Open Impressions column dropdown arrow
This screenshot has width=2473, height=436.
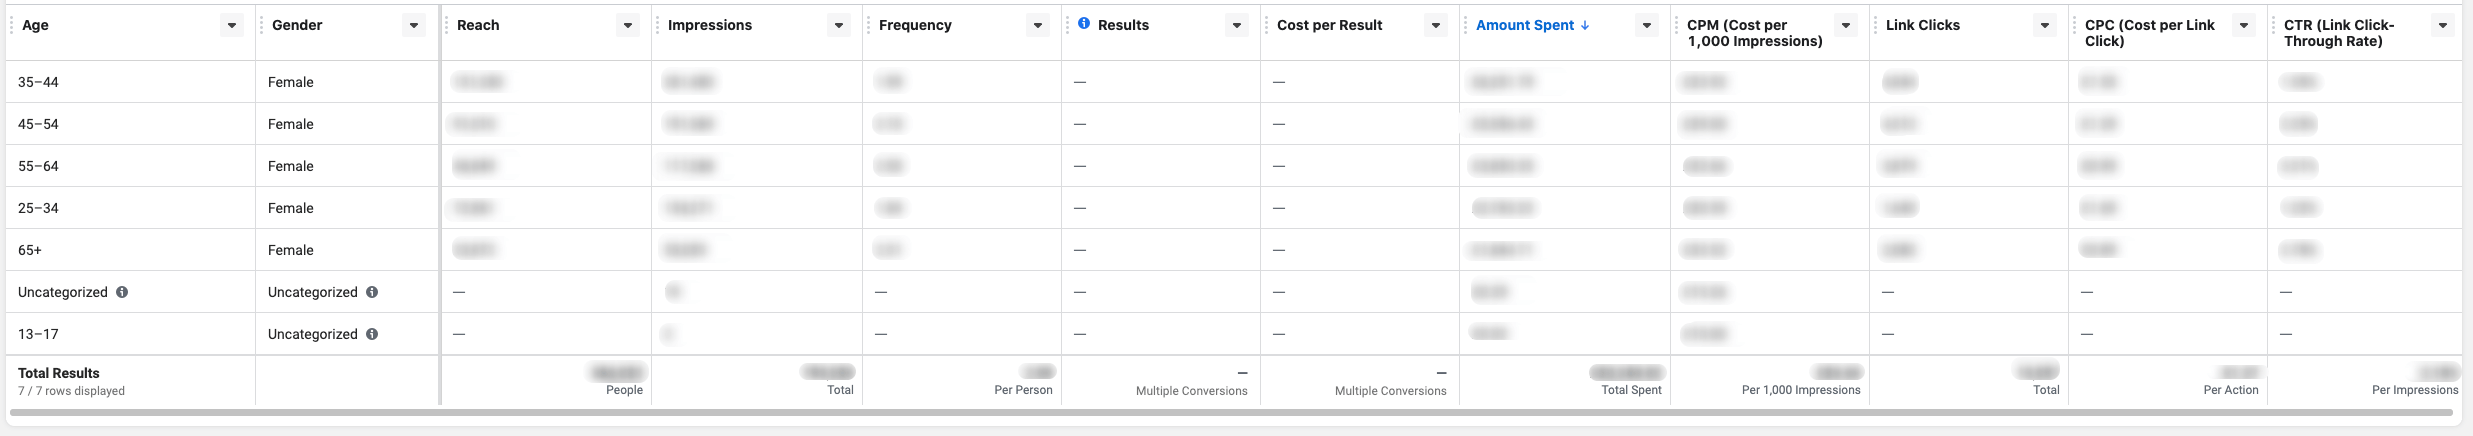pyautogui.click(x=839, y=25)
